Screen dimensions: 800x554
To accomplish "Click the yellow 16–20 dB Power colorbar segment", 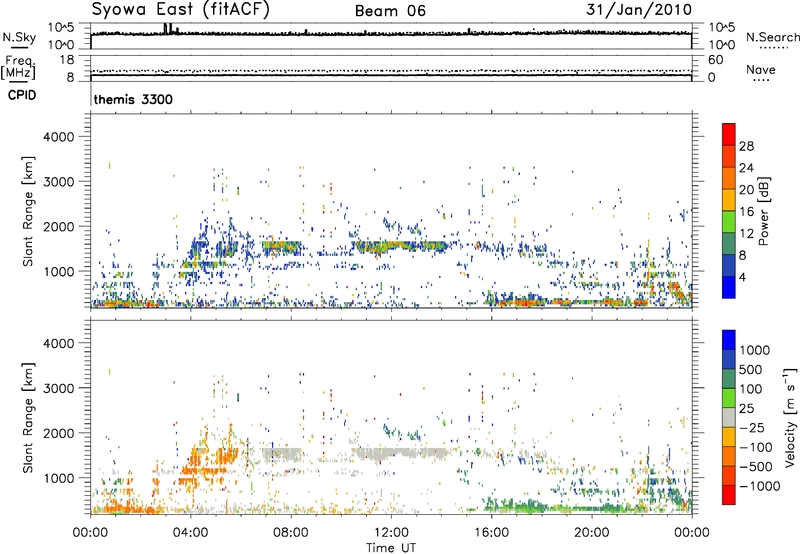I will (x=729, y=200).
